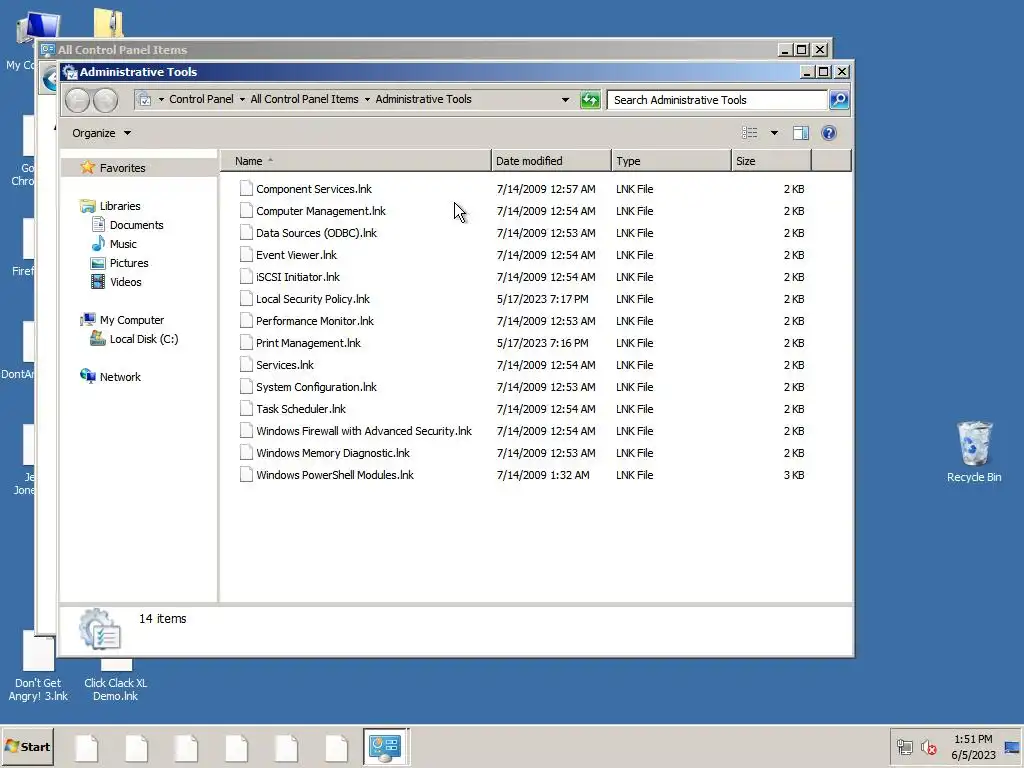Viewport: 1024px width, 768px height.
Task: Click the Change your view icon
Action: [750, 133]
